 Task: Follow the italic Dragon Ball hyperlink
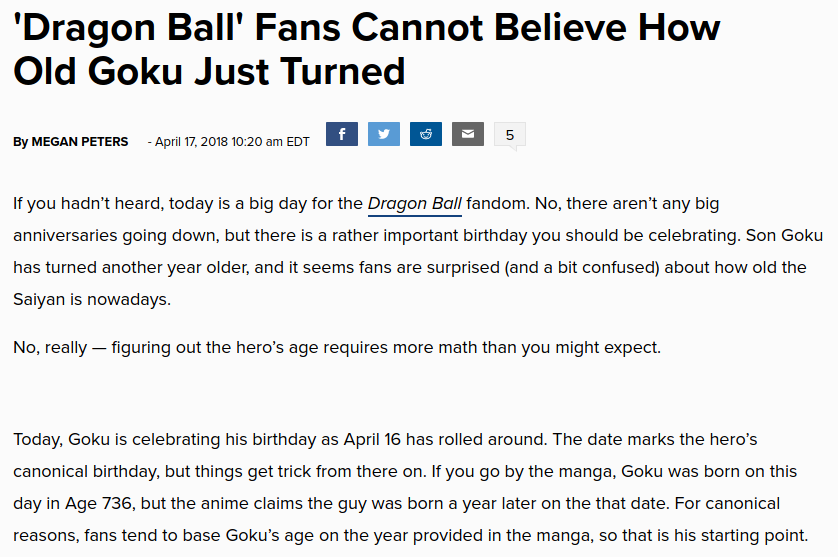point(415,204)
